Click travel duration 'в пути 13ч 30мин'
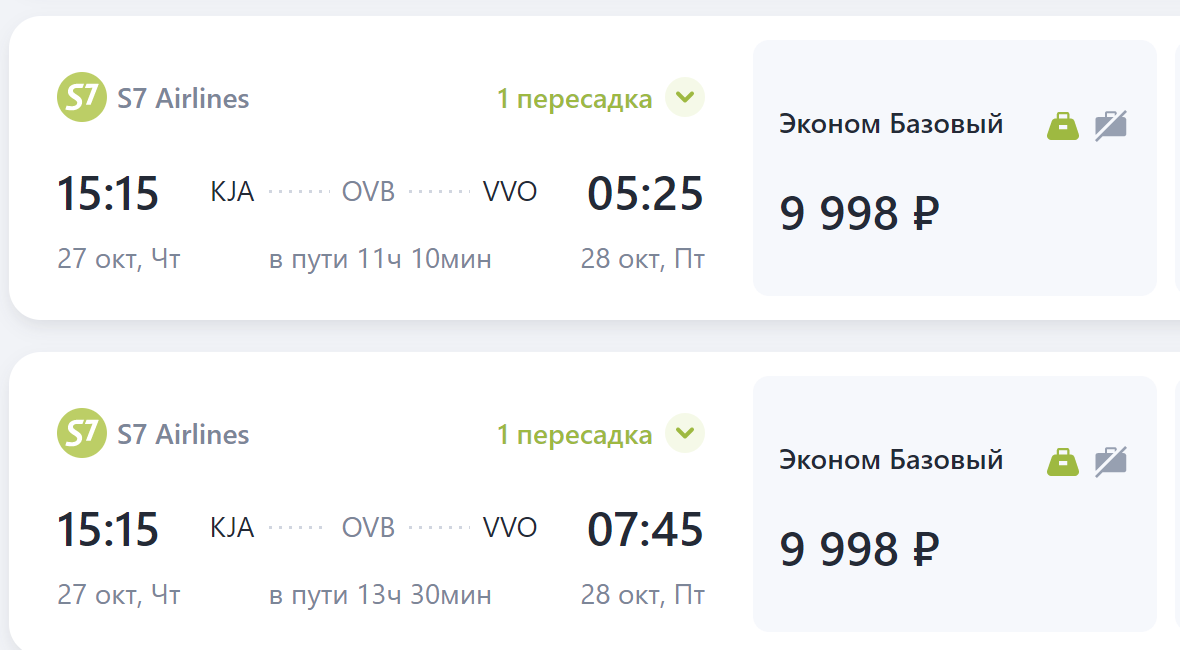 tap(380, 596)
